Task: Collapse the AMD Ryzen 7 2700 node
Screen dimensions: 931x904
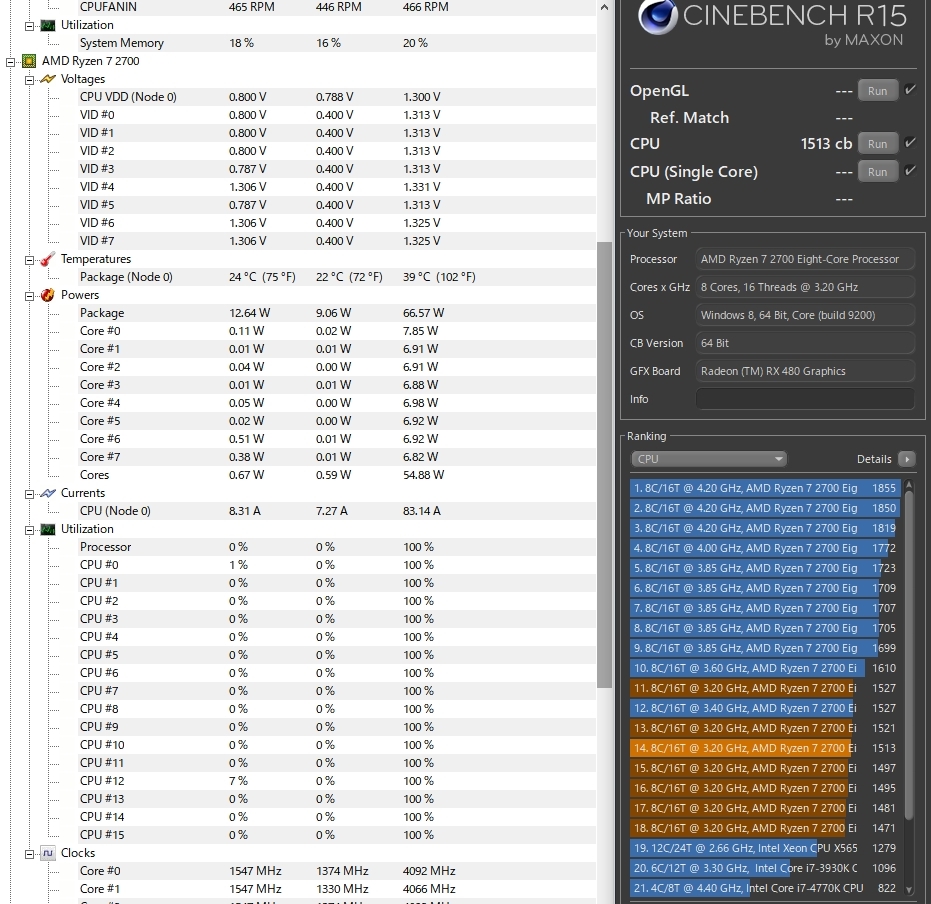Action: pos(10,62)
